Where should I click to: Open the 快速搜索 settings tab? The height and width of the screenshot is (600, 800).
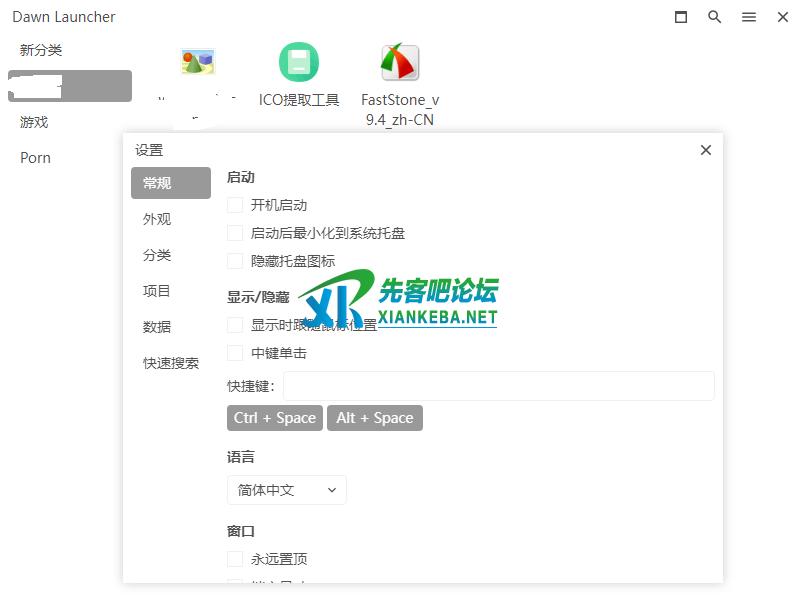click(171, 363)
